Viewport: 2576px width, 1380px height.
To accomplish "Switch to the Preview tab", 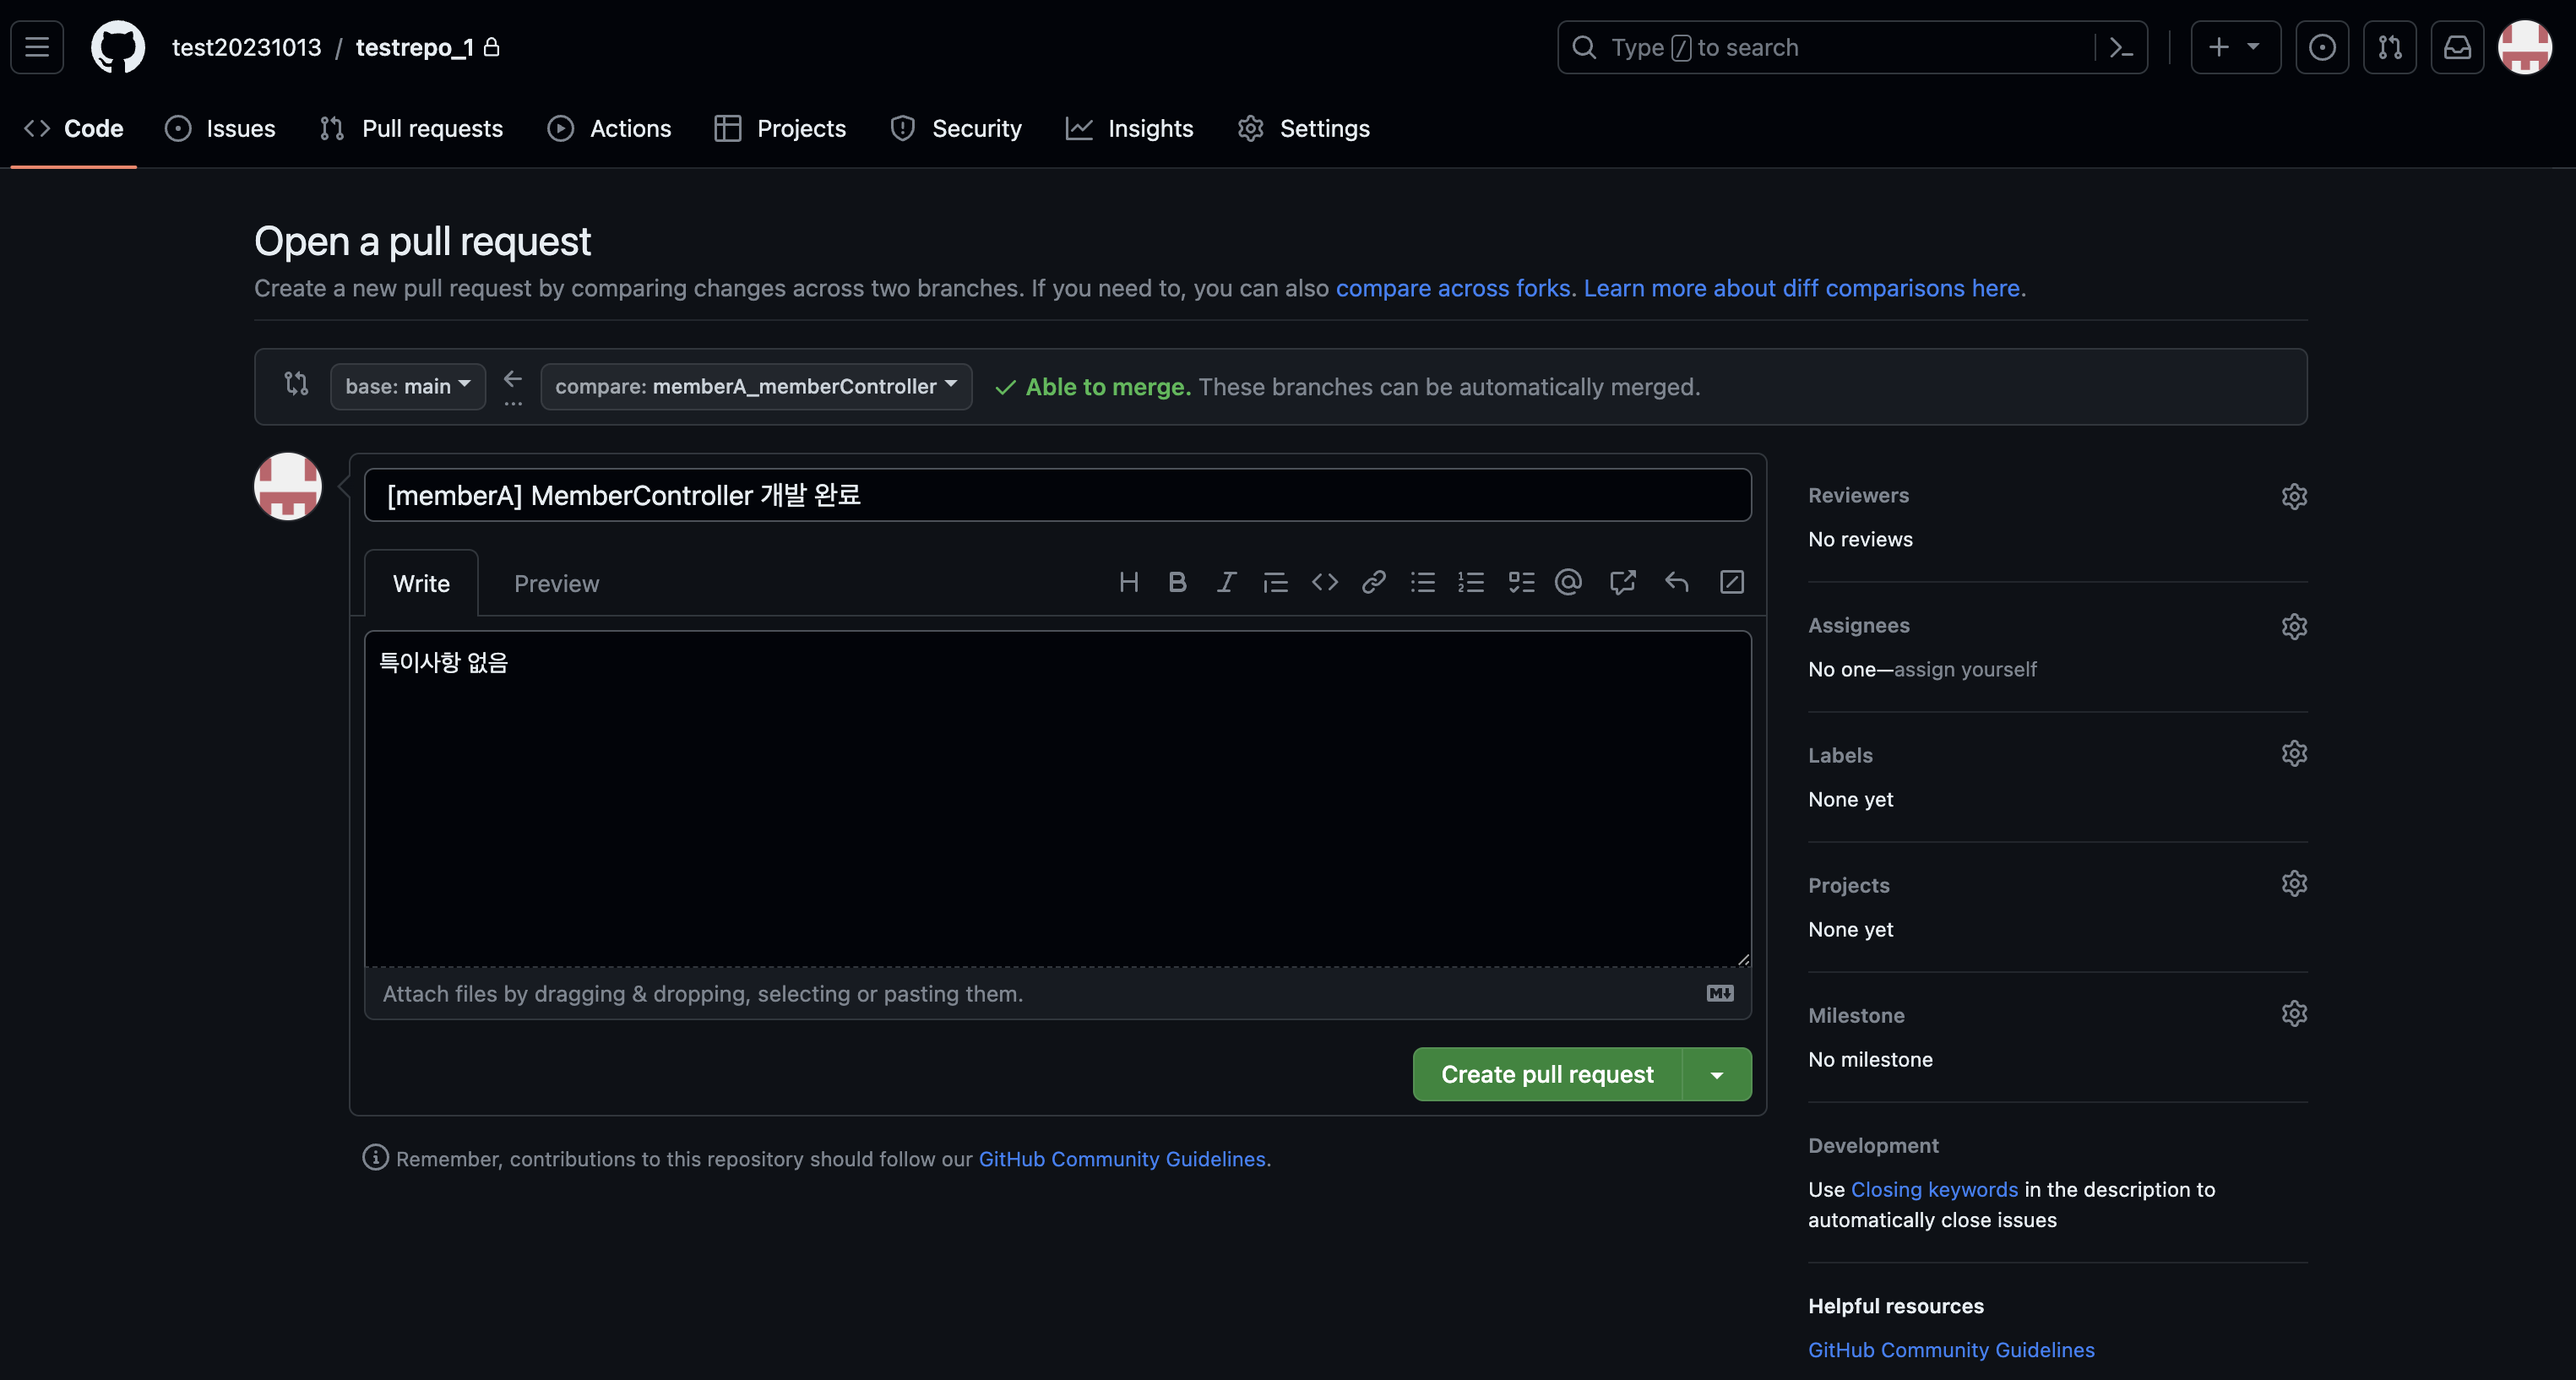I will click(556, 584).
